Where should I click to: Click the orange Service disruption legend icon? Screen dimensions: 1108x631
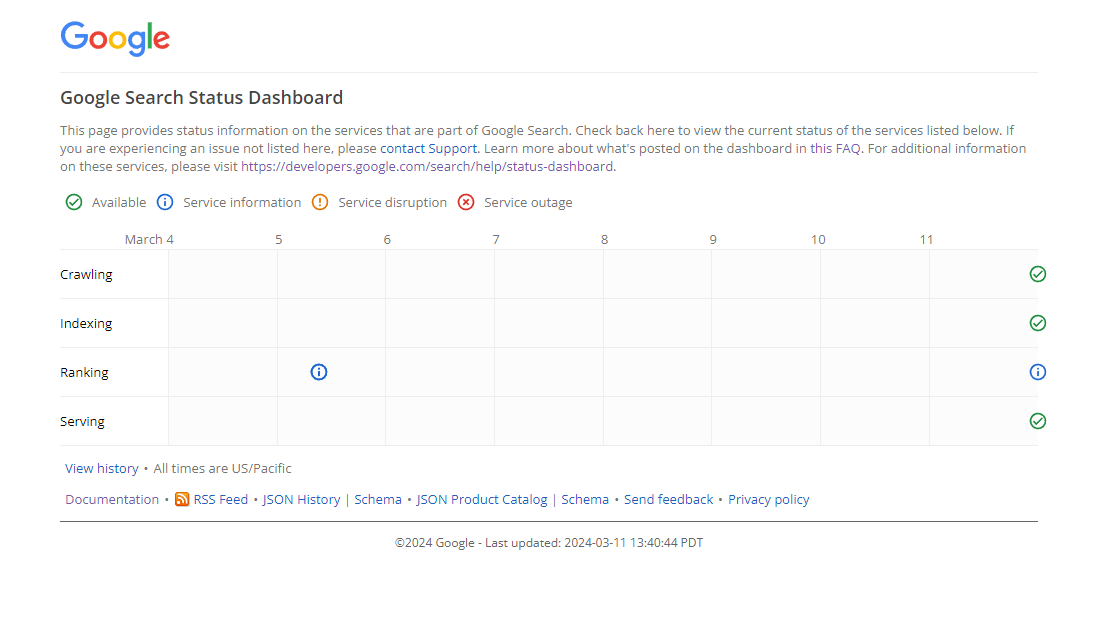pos(320,202)
